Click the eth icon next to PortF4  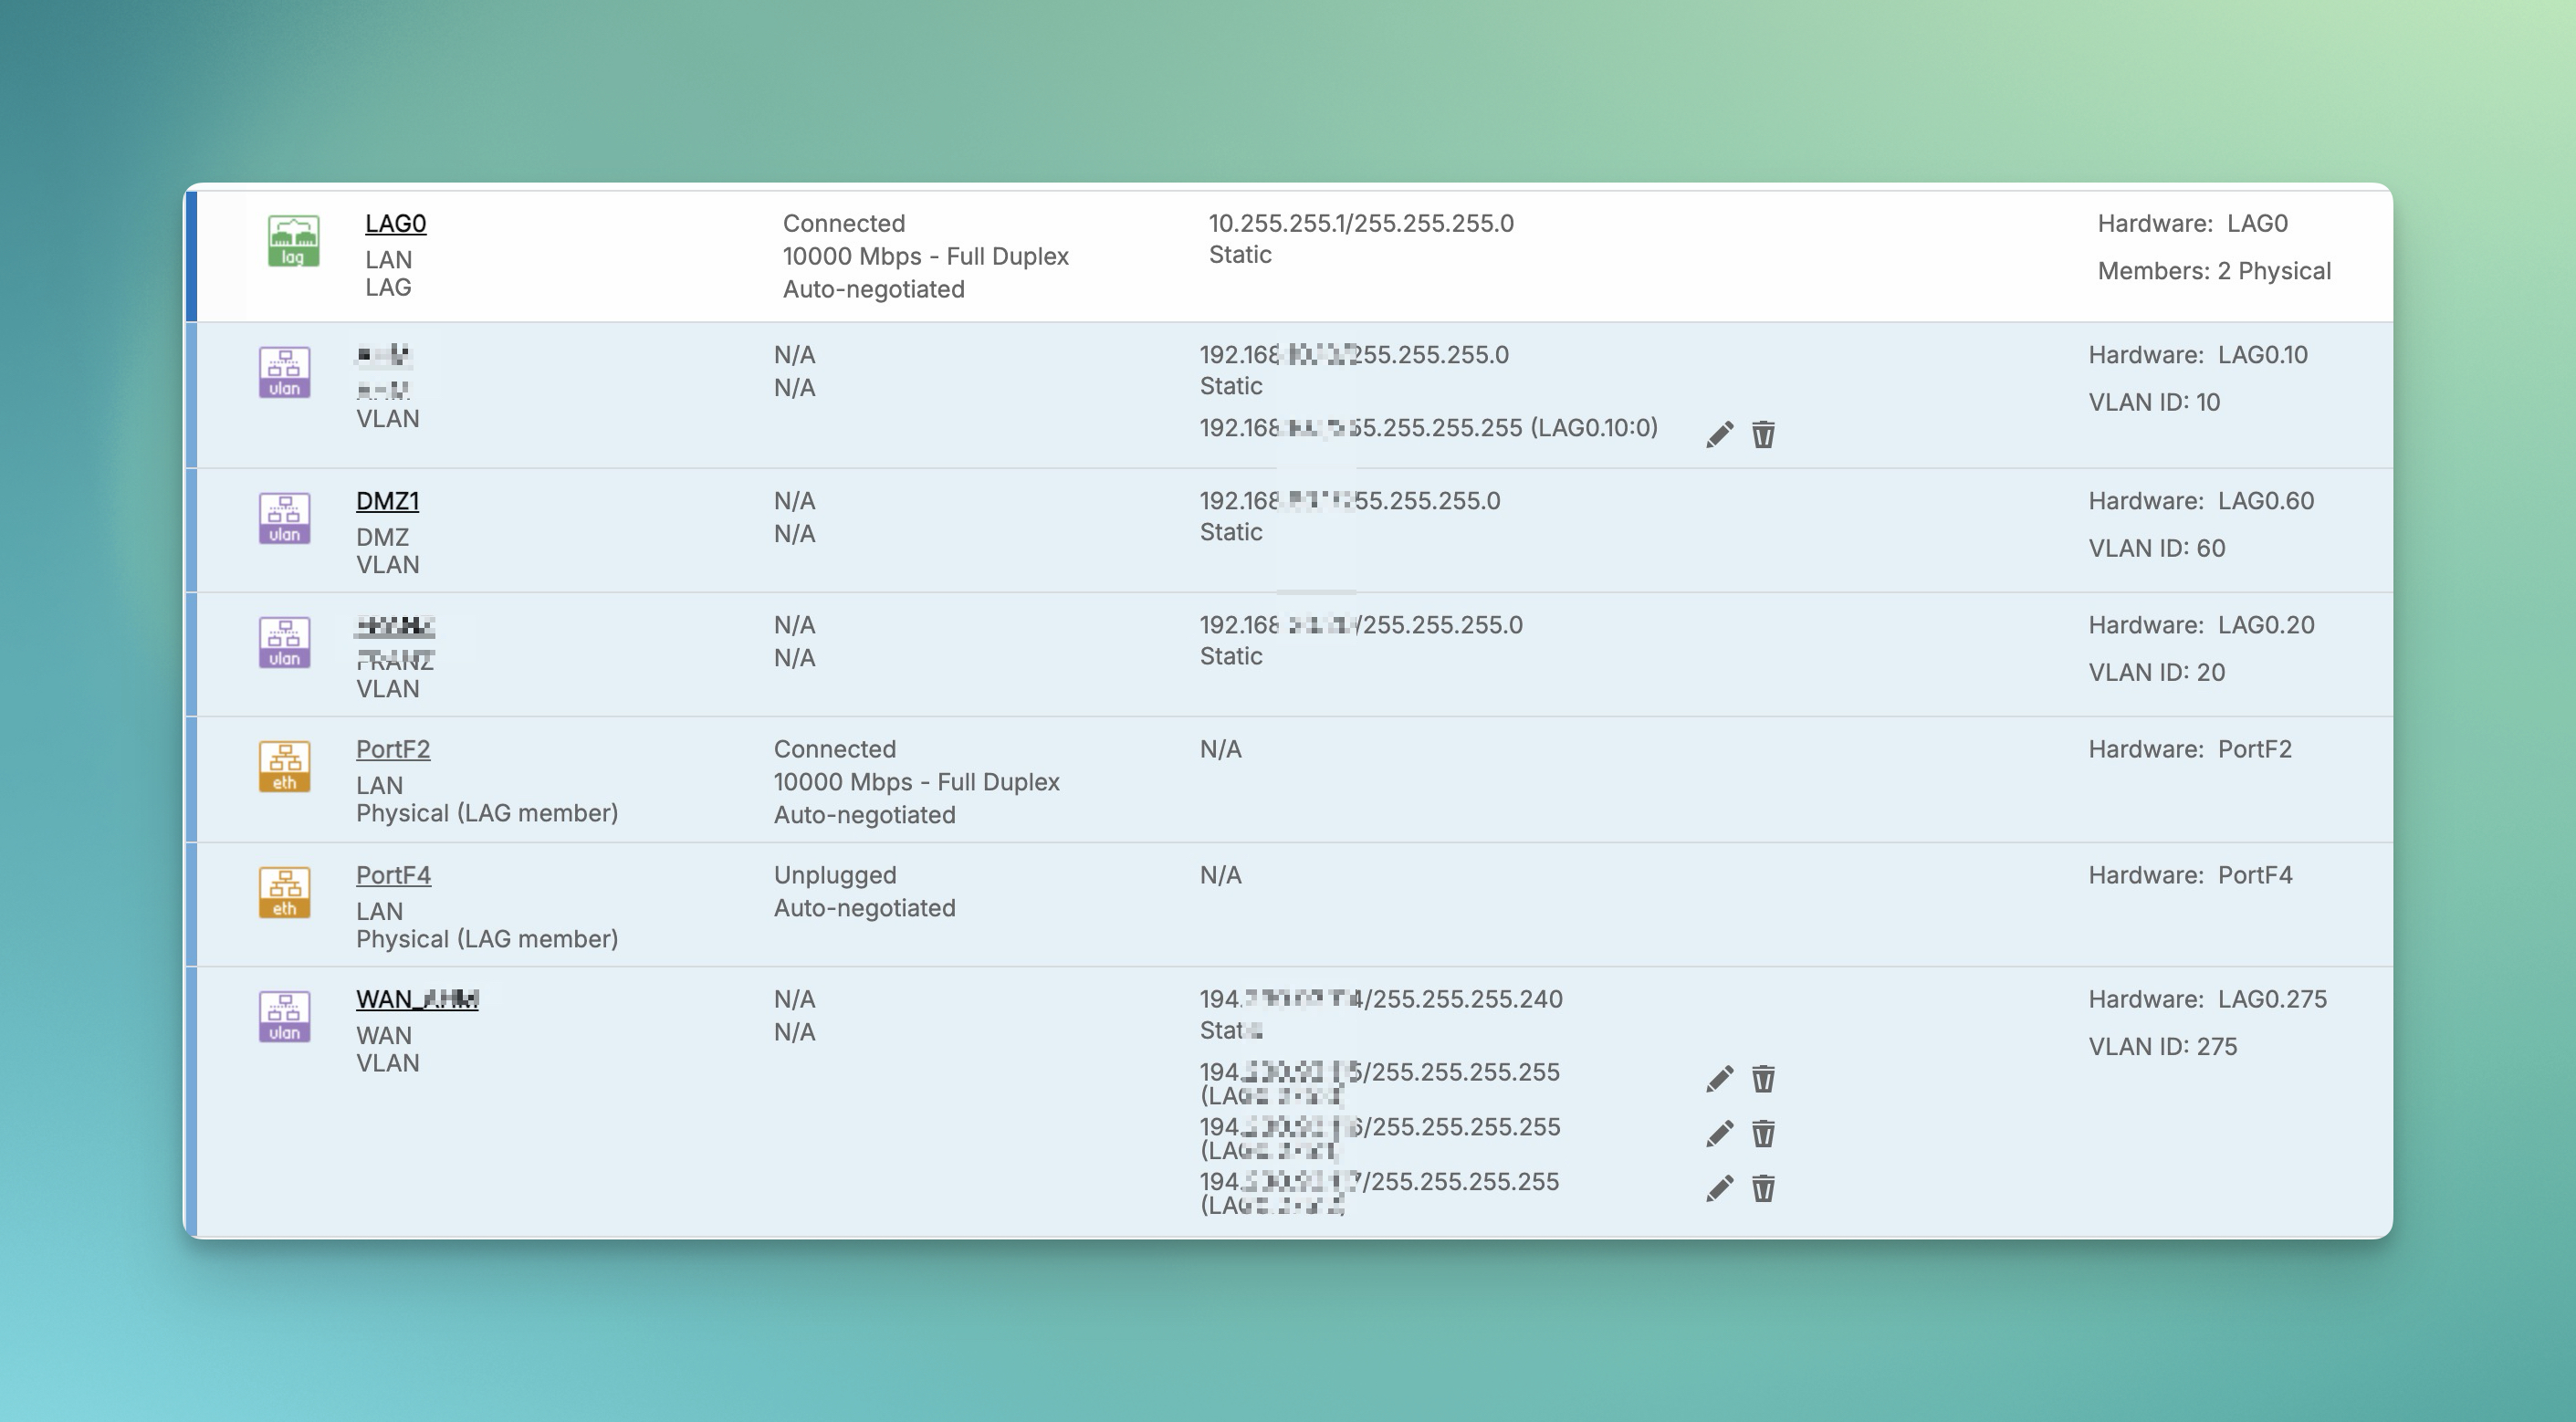(284, 892)
